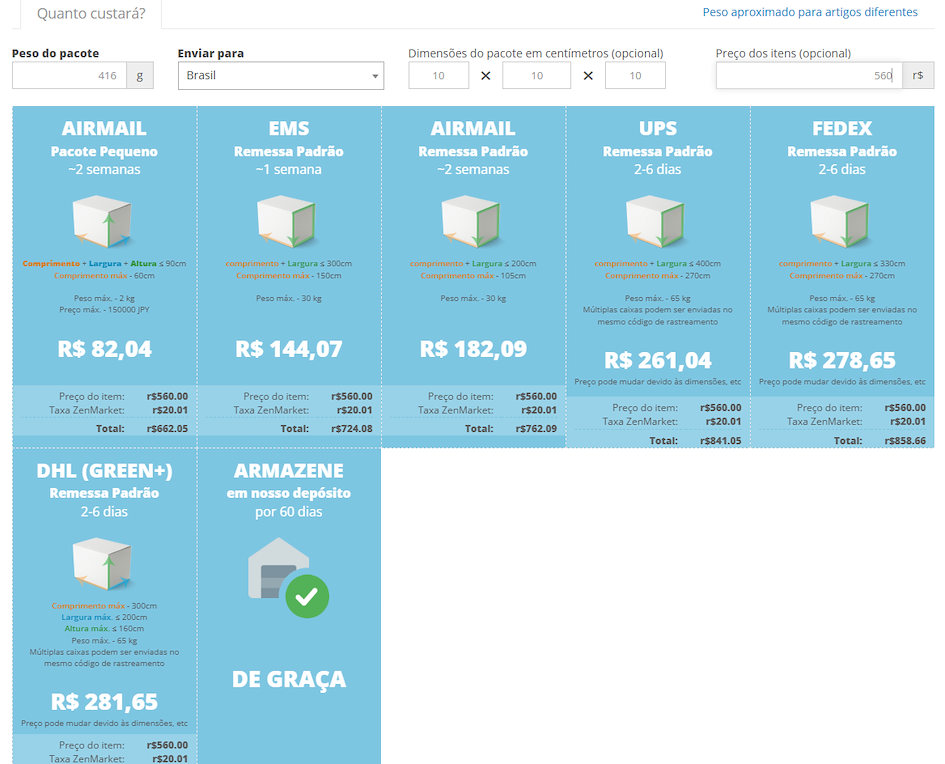Click the warehouse storage checkmark icon
Screen dimensions: 945x764
(307, 596)
